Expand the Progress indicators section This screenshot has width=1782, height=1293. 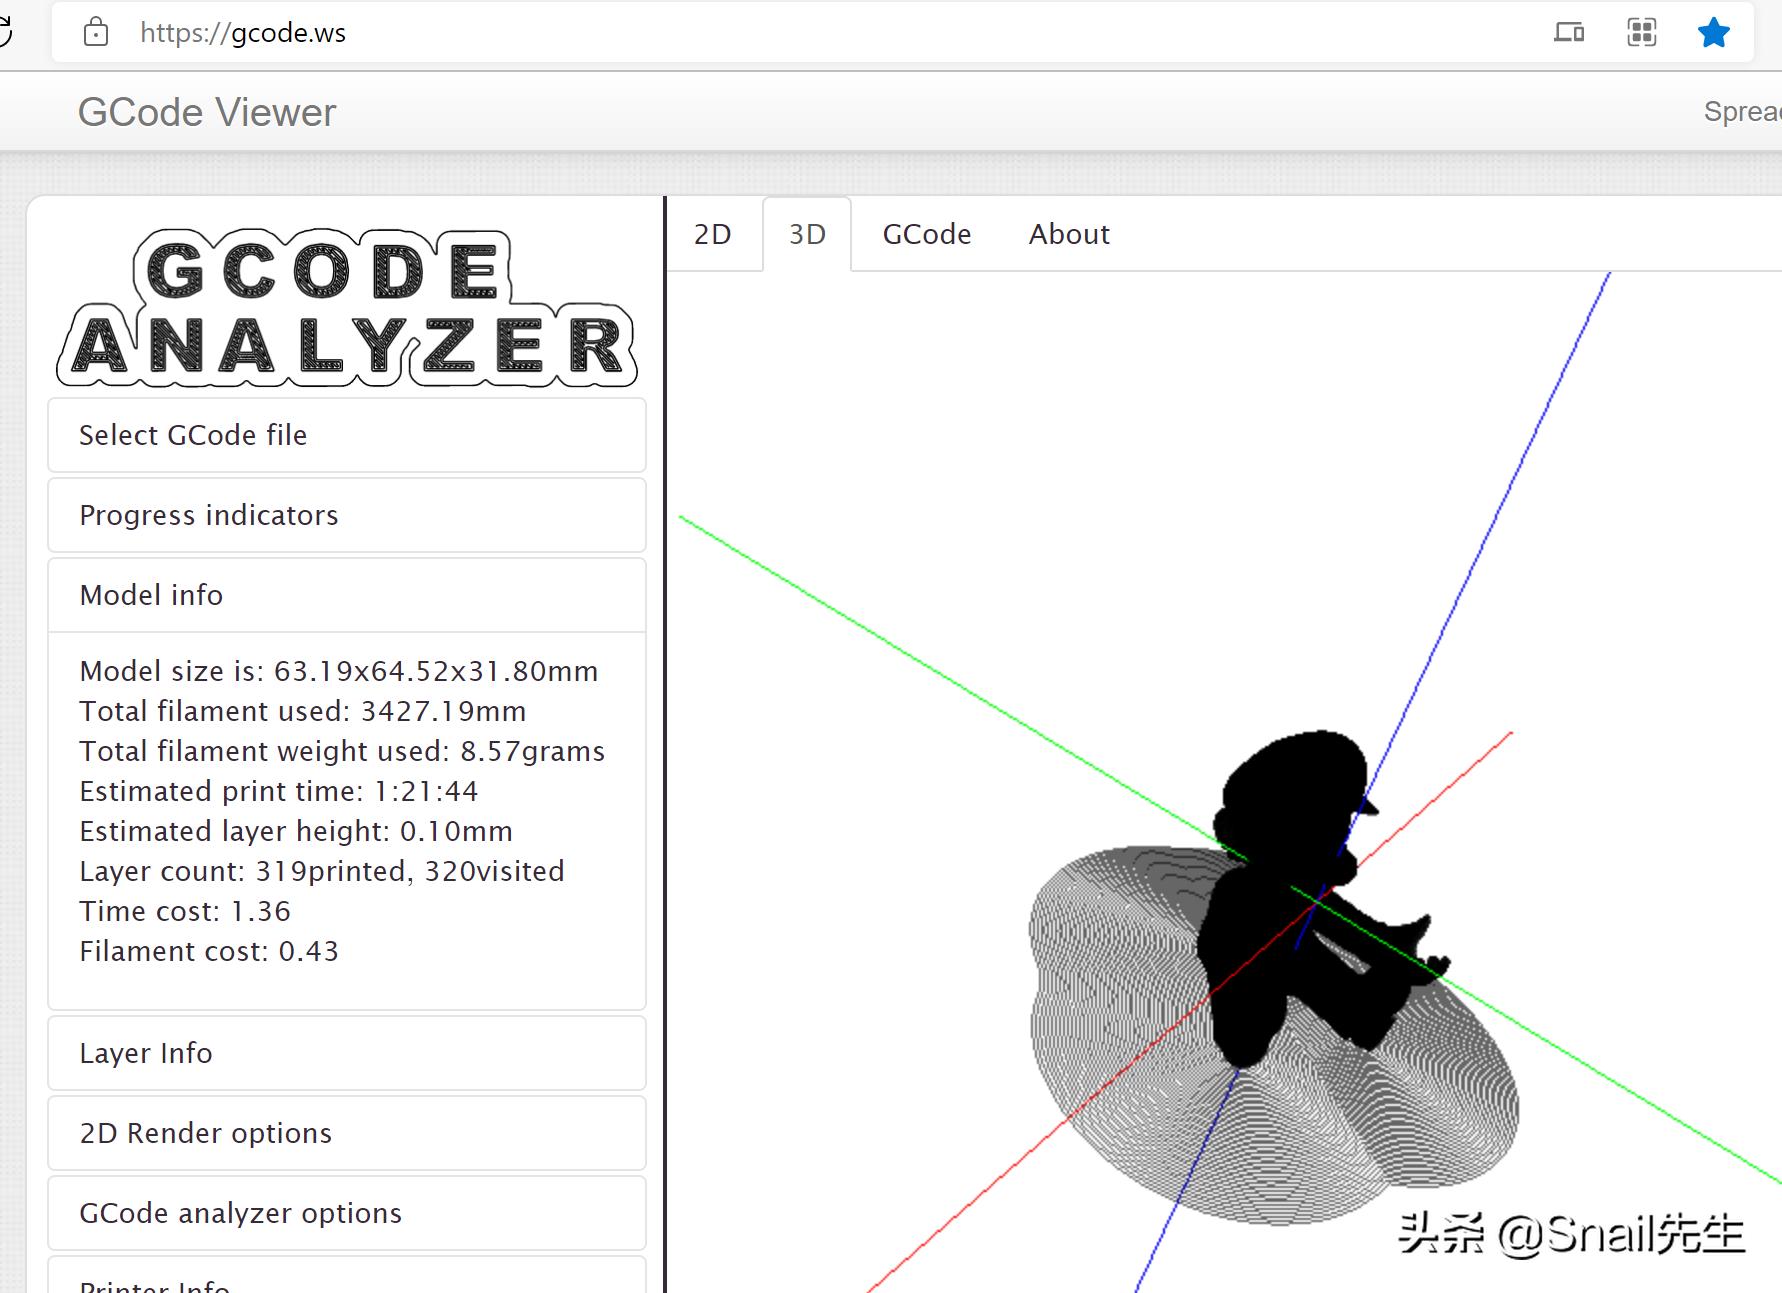click(x=347, y=515)
